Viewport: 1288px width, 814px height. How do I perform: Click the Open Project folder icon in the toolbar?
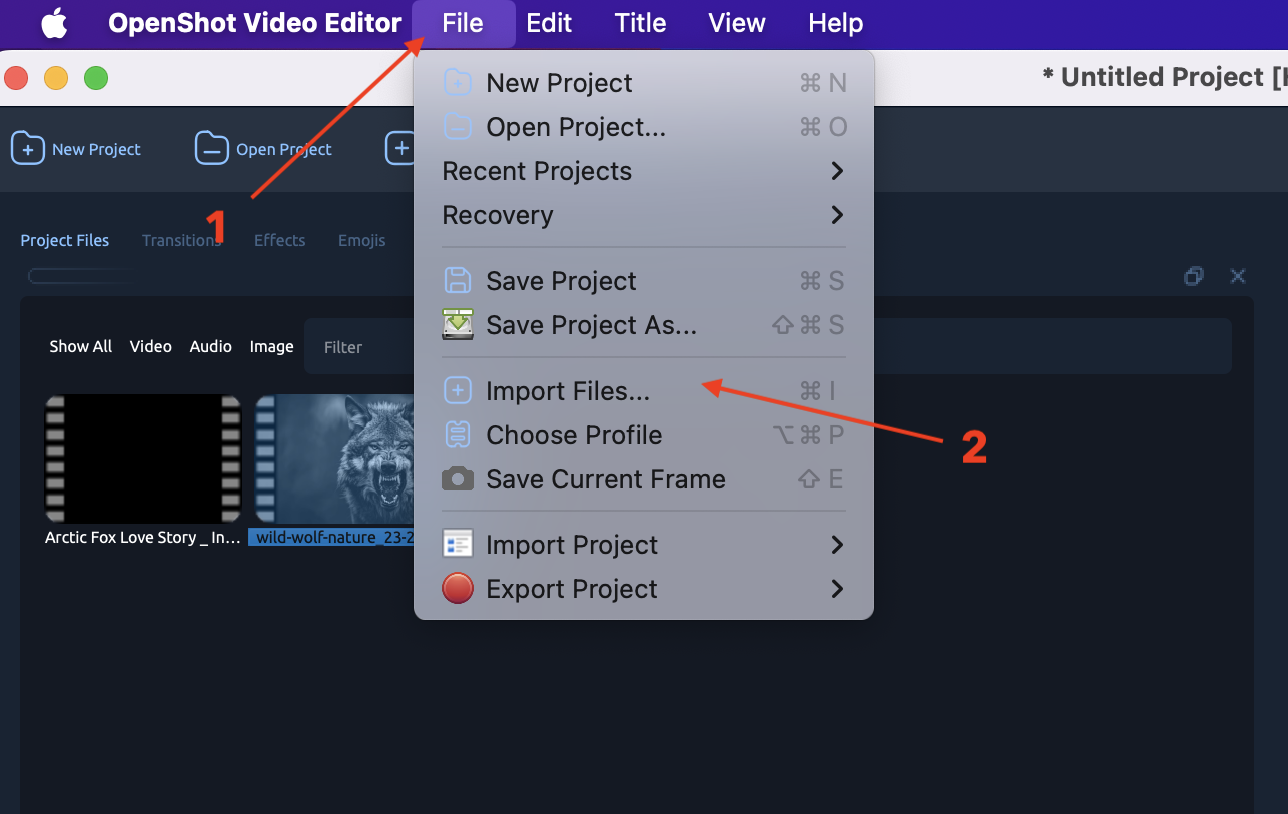[x=211, y=148]
